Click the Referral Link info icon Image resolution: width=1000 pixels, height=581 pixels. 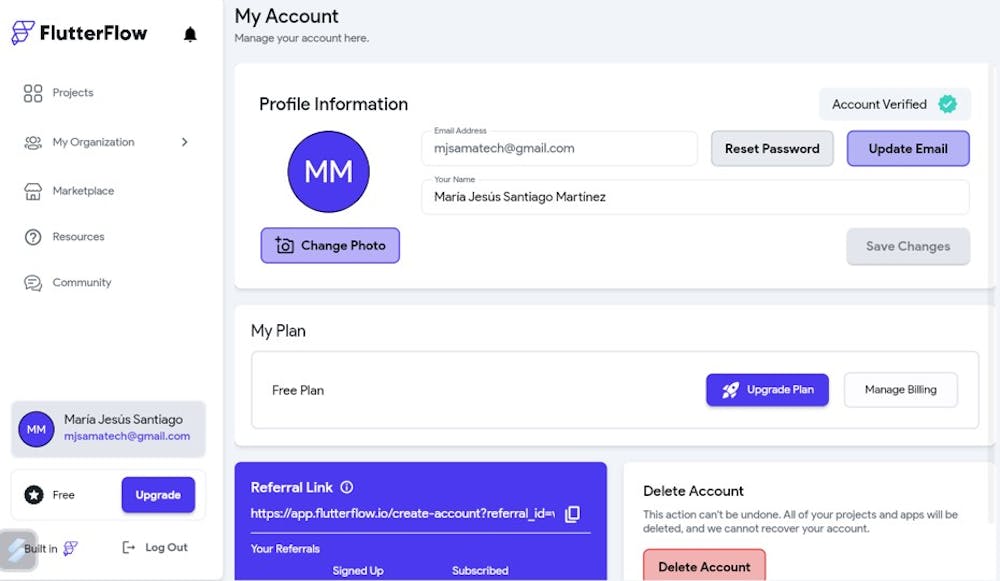[x=347, y=488]
